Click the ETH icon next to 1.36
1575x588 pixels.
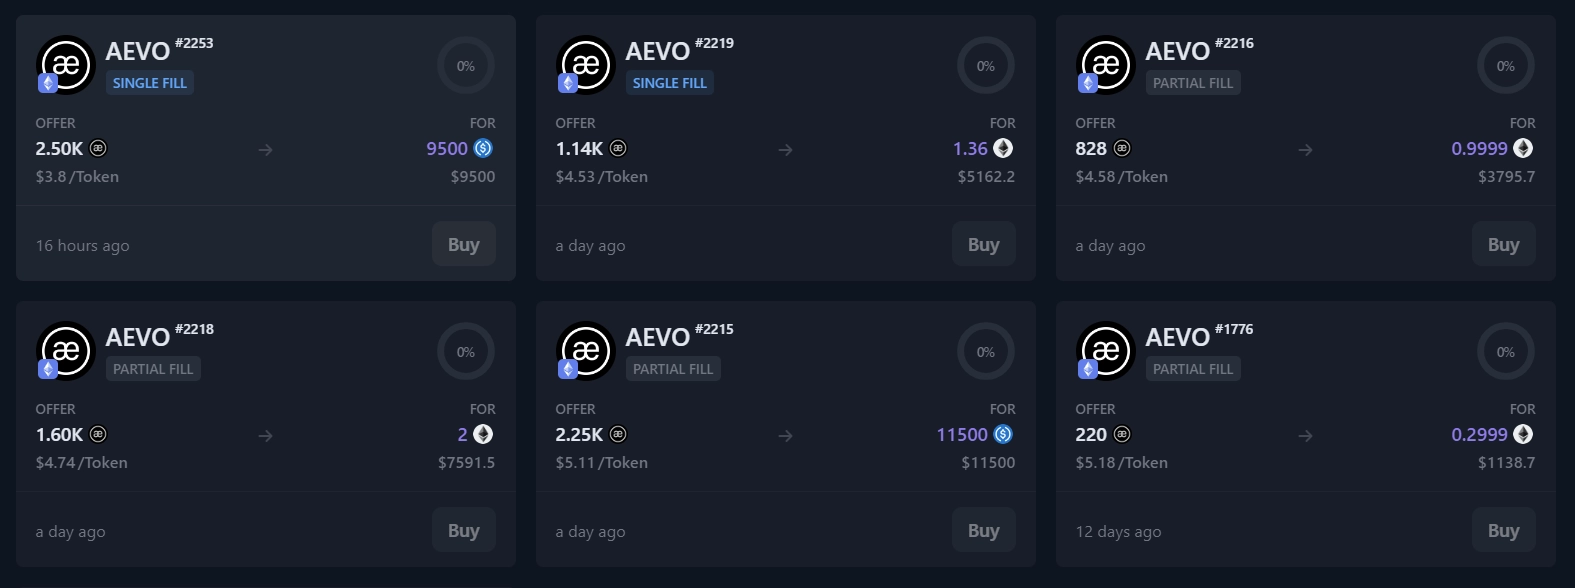[1003, 148]
